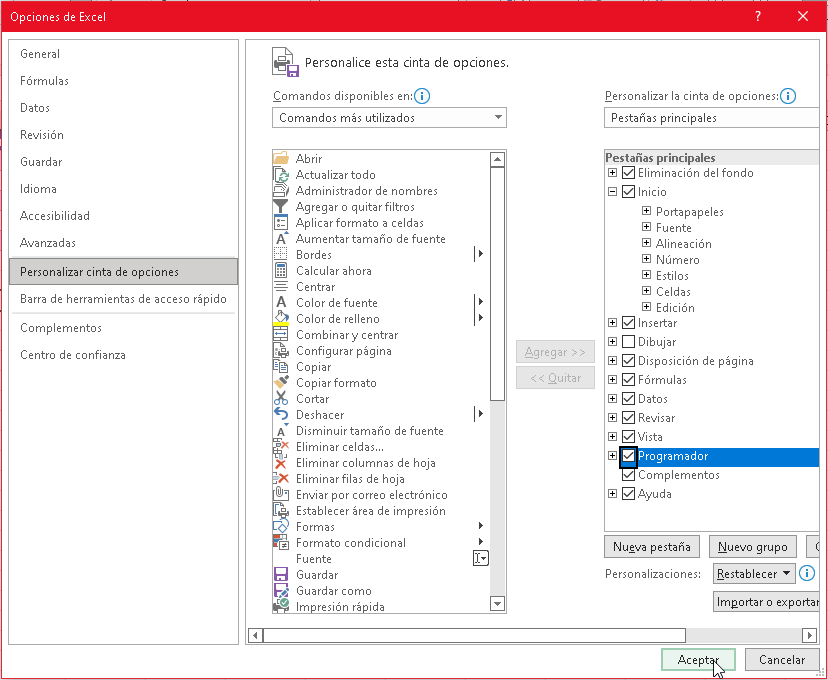828x680 pixels.
Task: Uncheck the Programador tab checkbox
Action: [x=628, y=456]
